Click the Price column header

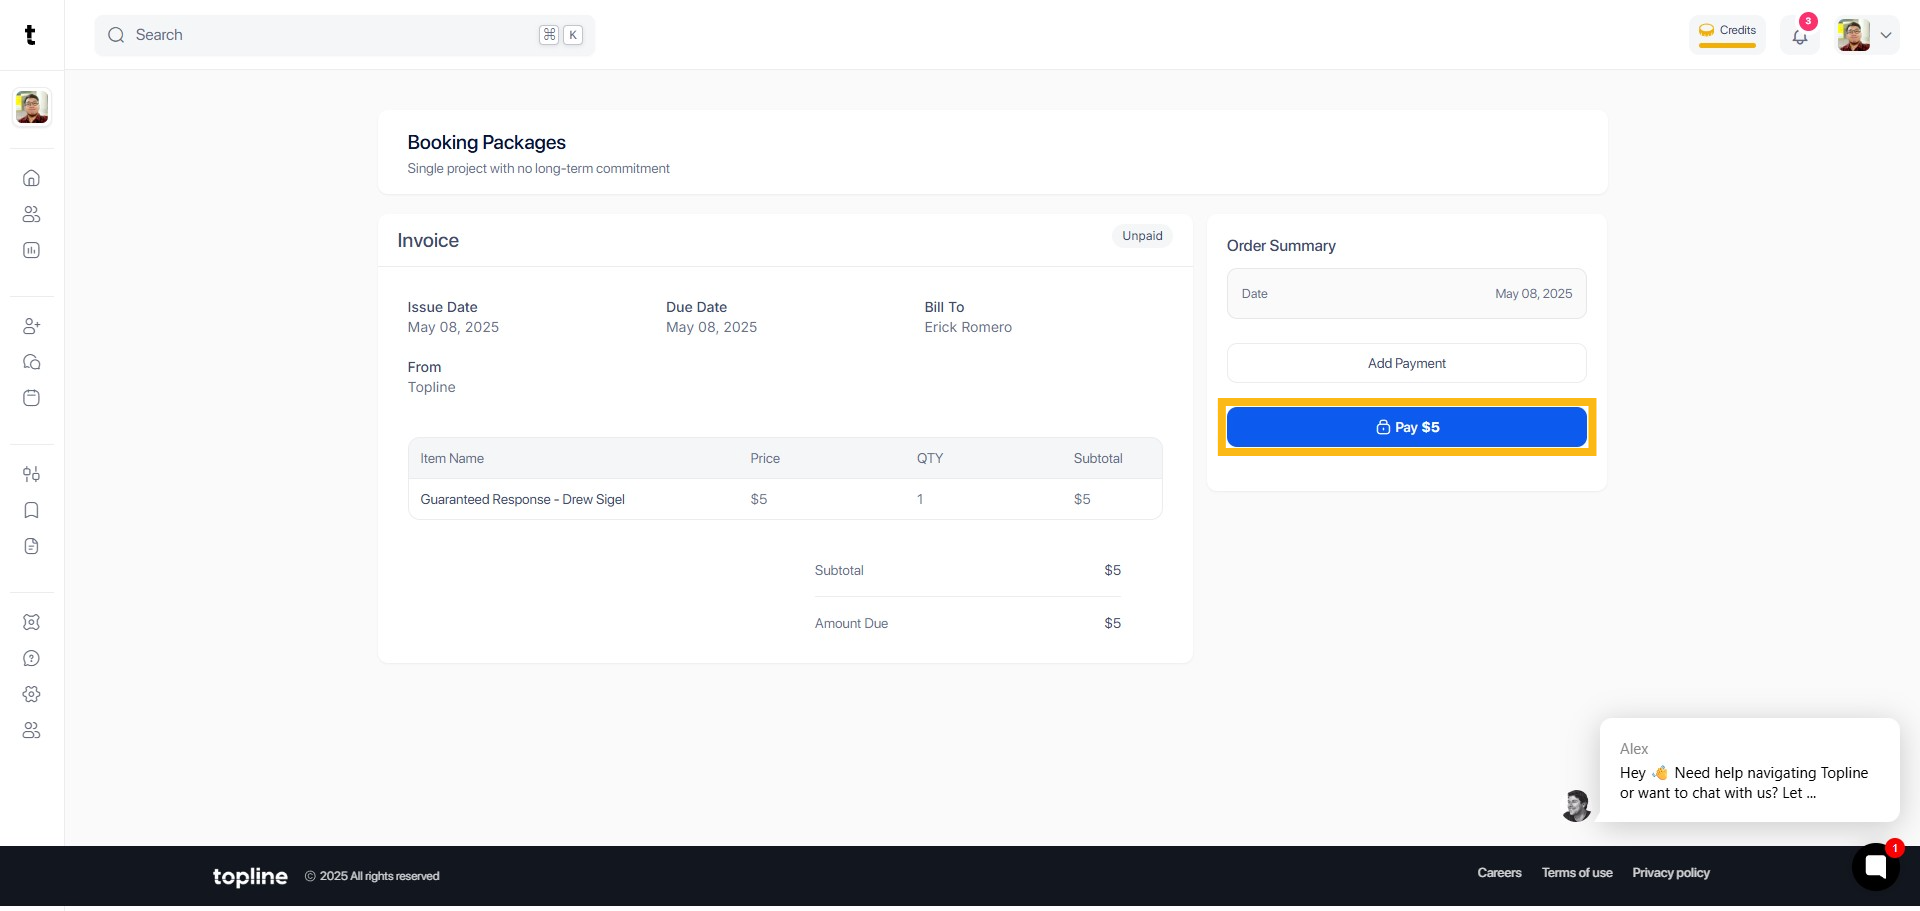tap(765, 458)
